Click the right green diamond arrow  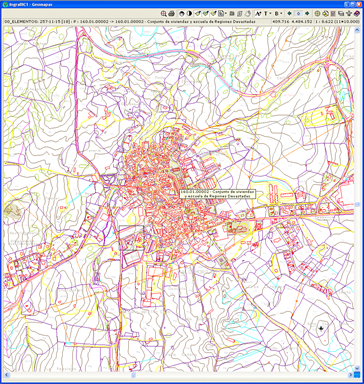[307, 14]
